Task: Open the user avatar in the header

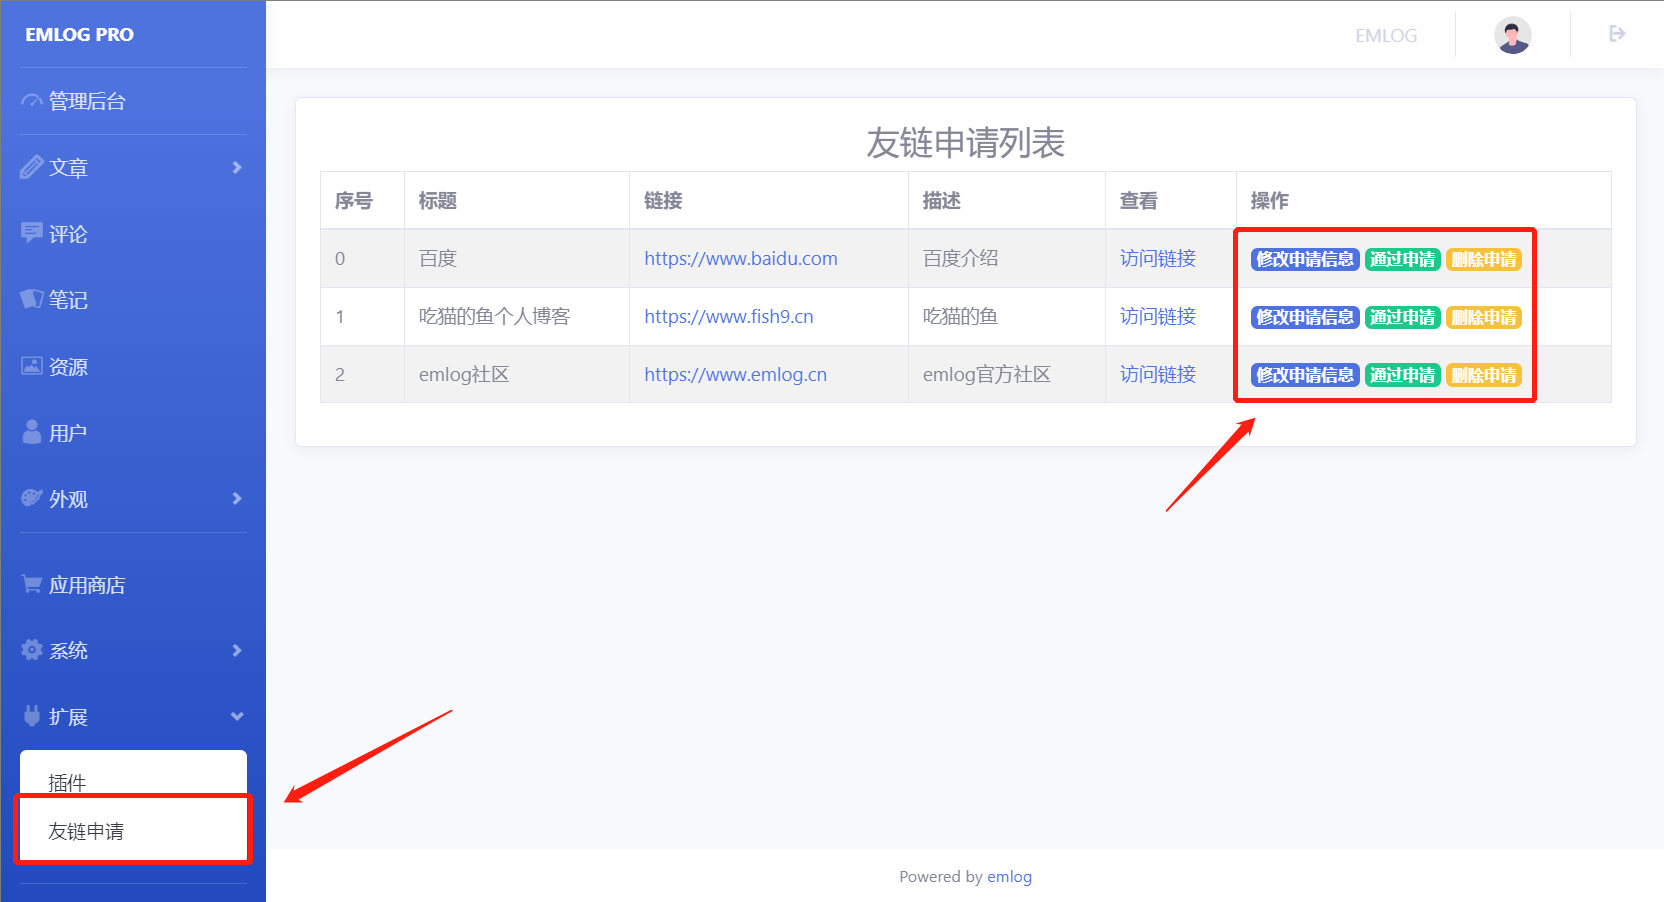Action: click(x=1513, y=35)
